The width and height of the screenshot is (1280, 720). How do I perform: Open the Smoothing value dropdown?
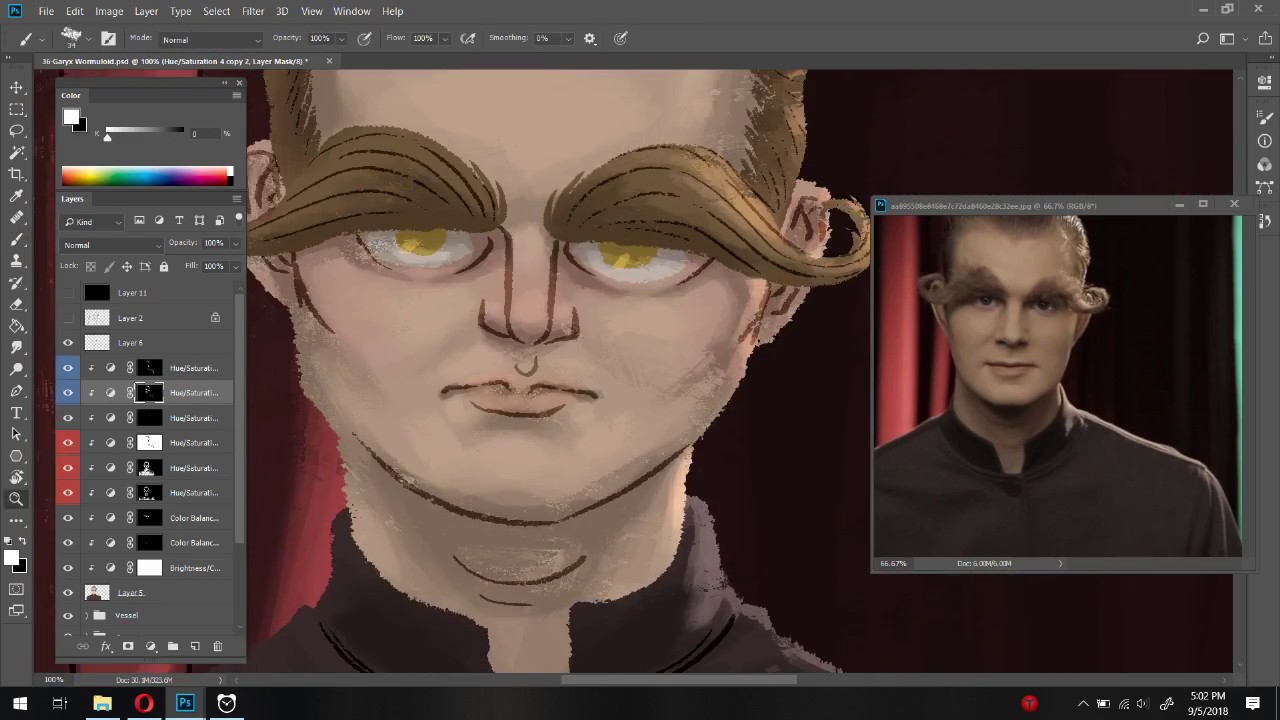pos(567,39)
